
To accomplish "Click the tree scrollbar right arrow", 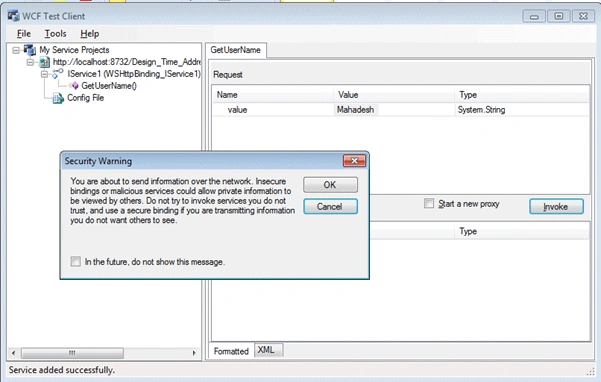I will (194, 353).
